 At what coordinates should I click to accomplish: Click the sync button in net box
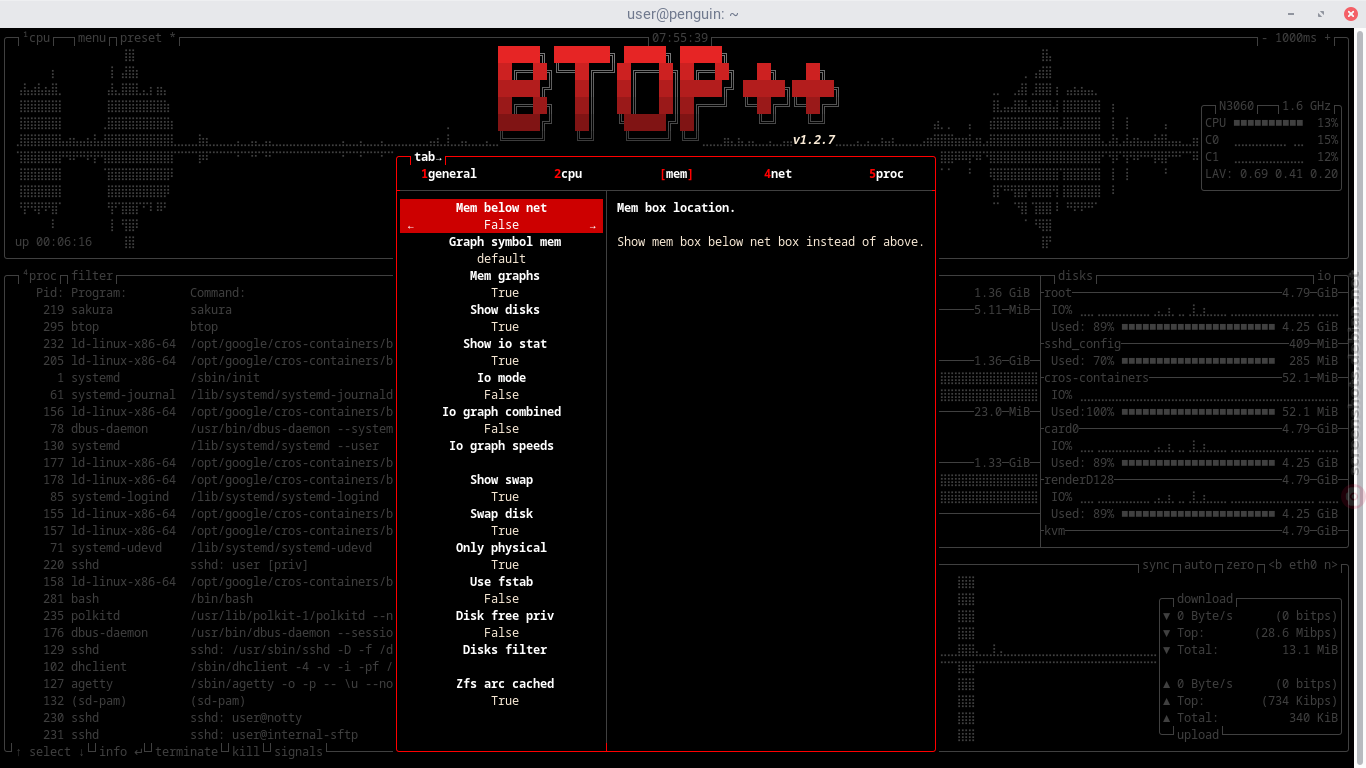pyautogui.click(x=1156, y=565)
